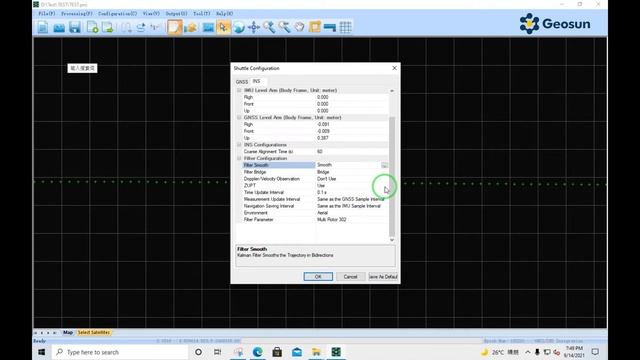The width and height of the screenshot is (640, 360).
Task: Switch to INS tab in Shuttle Configuration
Action: 256,81
